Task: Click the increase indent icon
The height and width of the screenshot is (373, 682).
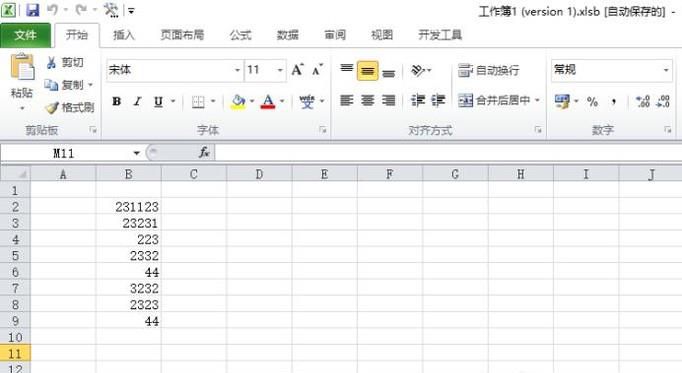Action: [x=438, y=101]
